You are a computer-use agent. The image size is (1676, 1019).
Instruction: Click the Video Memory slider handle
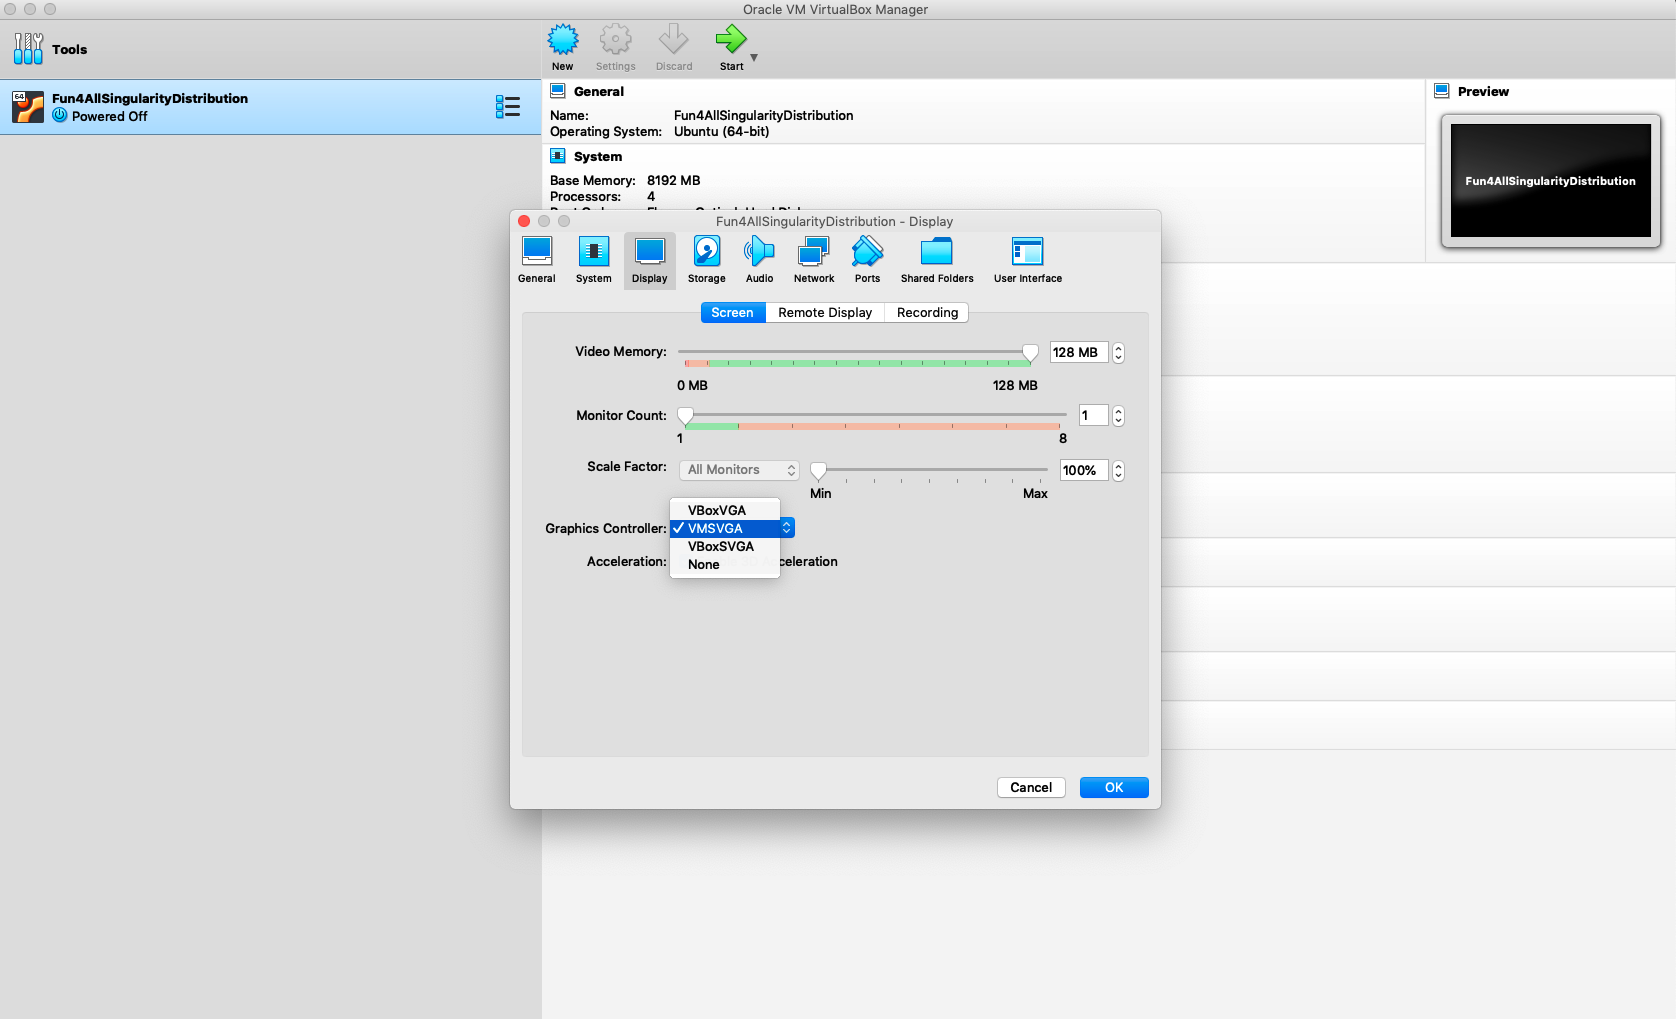1030,352
